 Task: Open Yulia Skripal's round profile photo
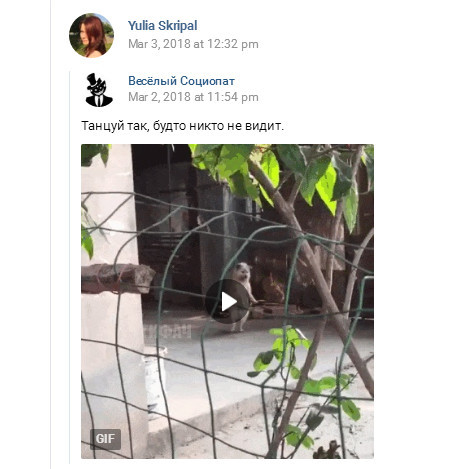[x=91, y=35]
